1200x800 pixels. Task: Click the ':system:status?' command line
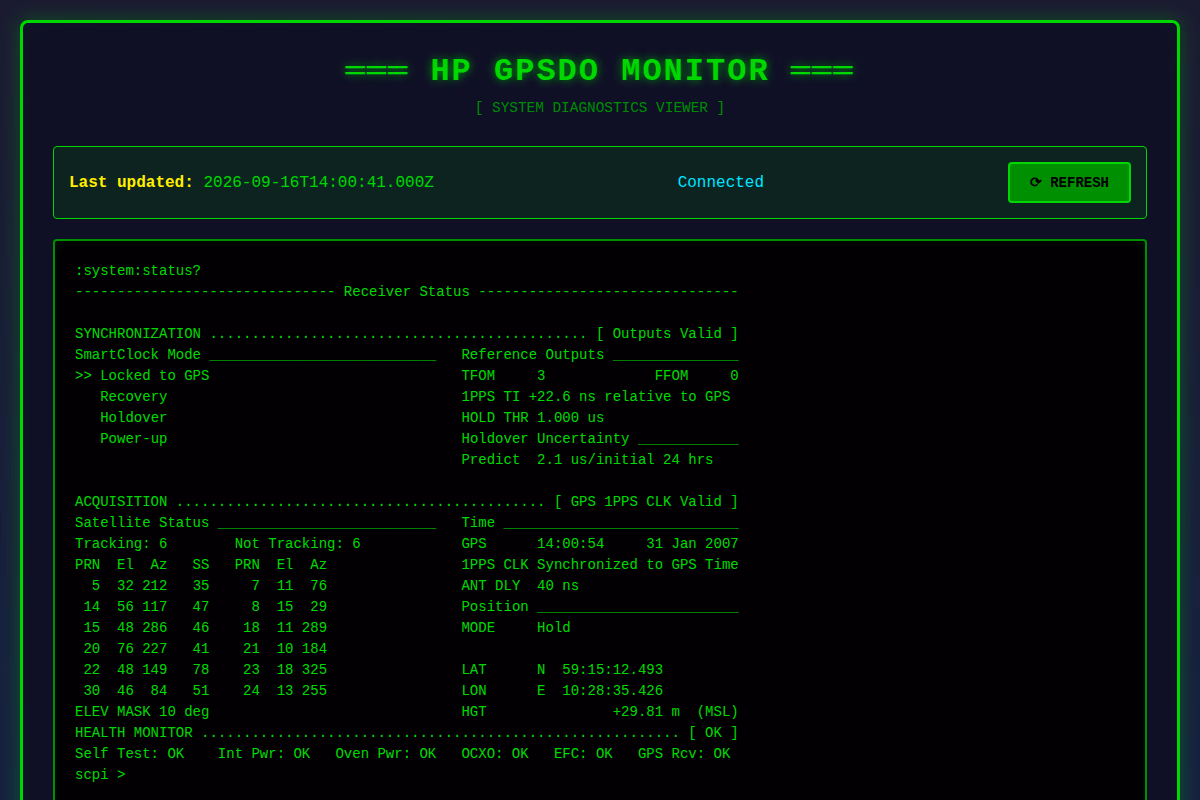(x=138, y=271)
